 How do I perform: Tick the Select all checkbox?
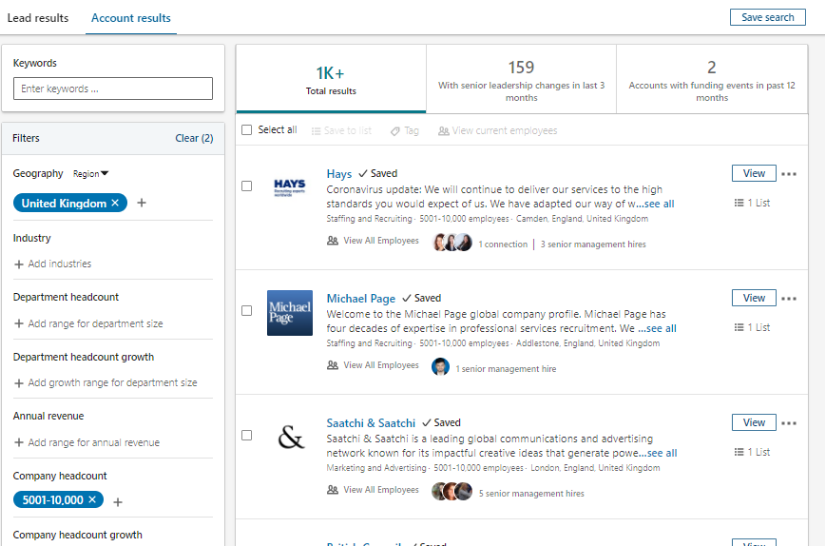click(247, 129)
